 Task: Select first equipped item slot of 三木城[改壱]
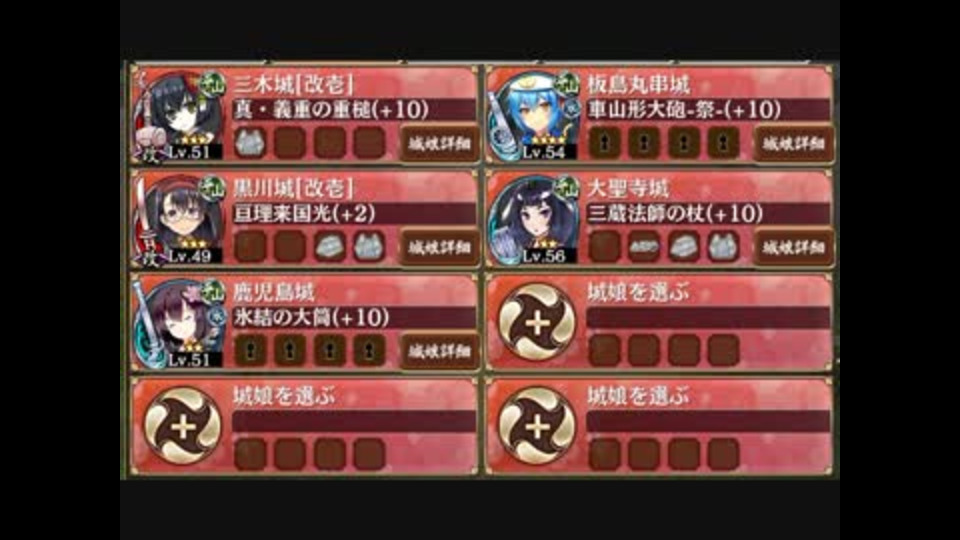point(250,143)
